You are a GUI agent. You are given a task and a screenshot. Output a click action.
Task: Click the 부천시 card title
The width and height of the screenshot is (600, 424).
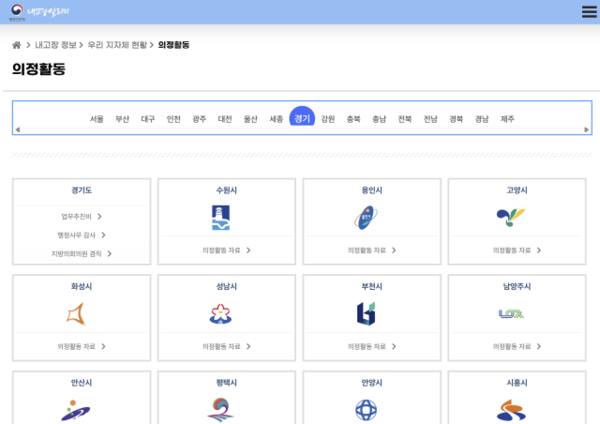point(372,286)
